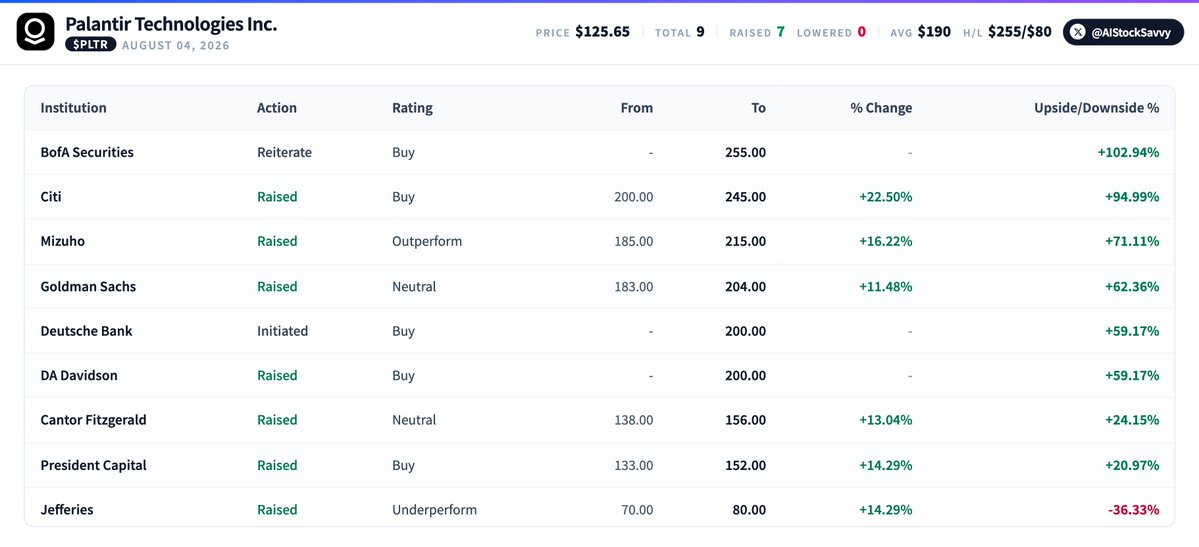The width and height of the screenshot is (1199, 547).
Task: Click the Neutral rating for Goldman Sachs
Action: tap(414, 286)
